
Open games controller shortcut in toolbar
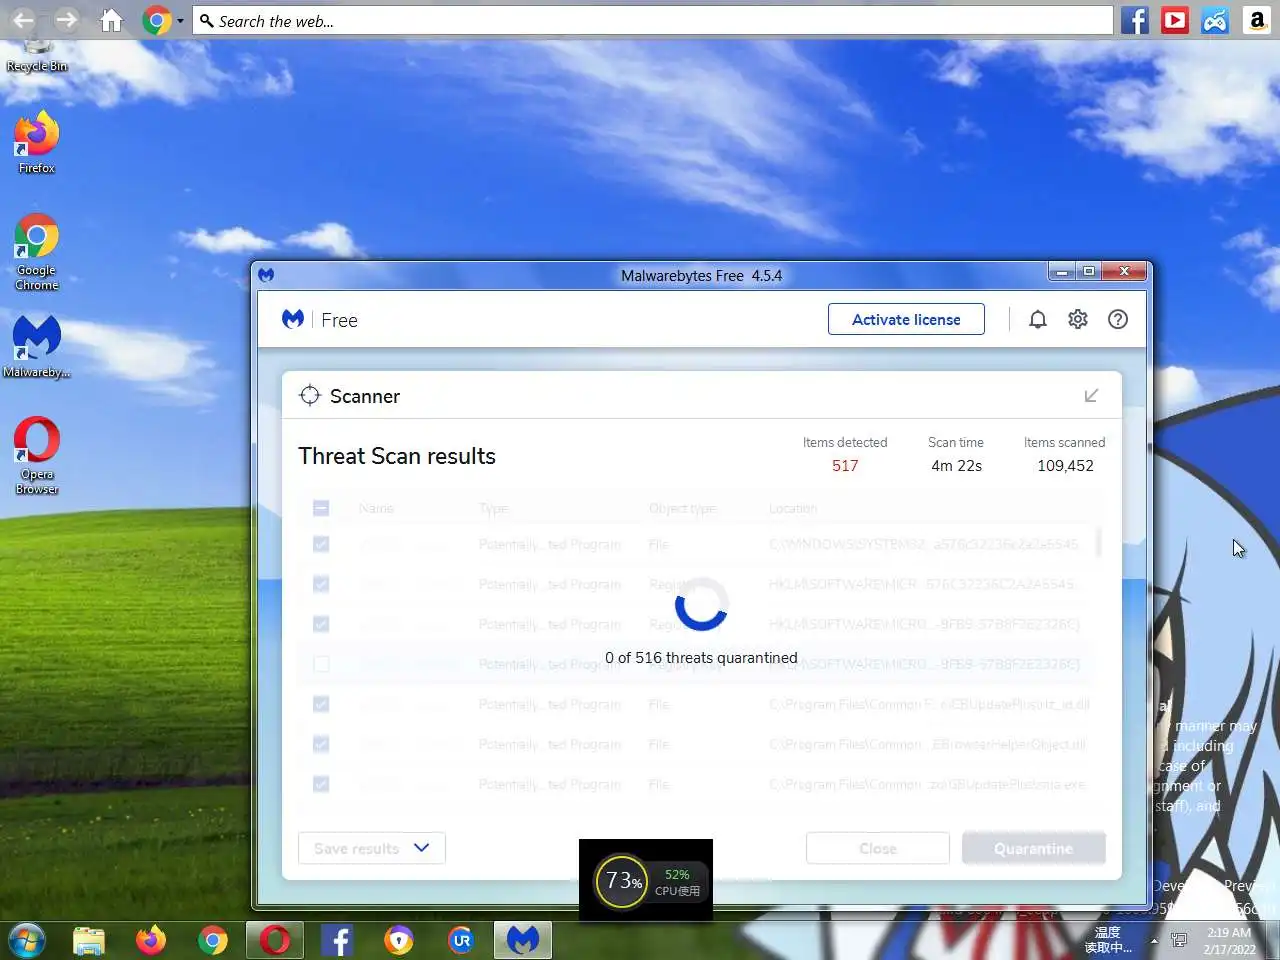[x=1215, y=20]
